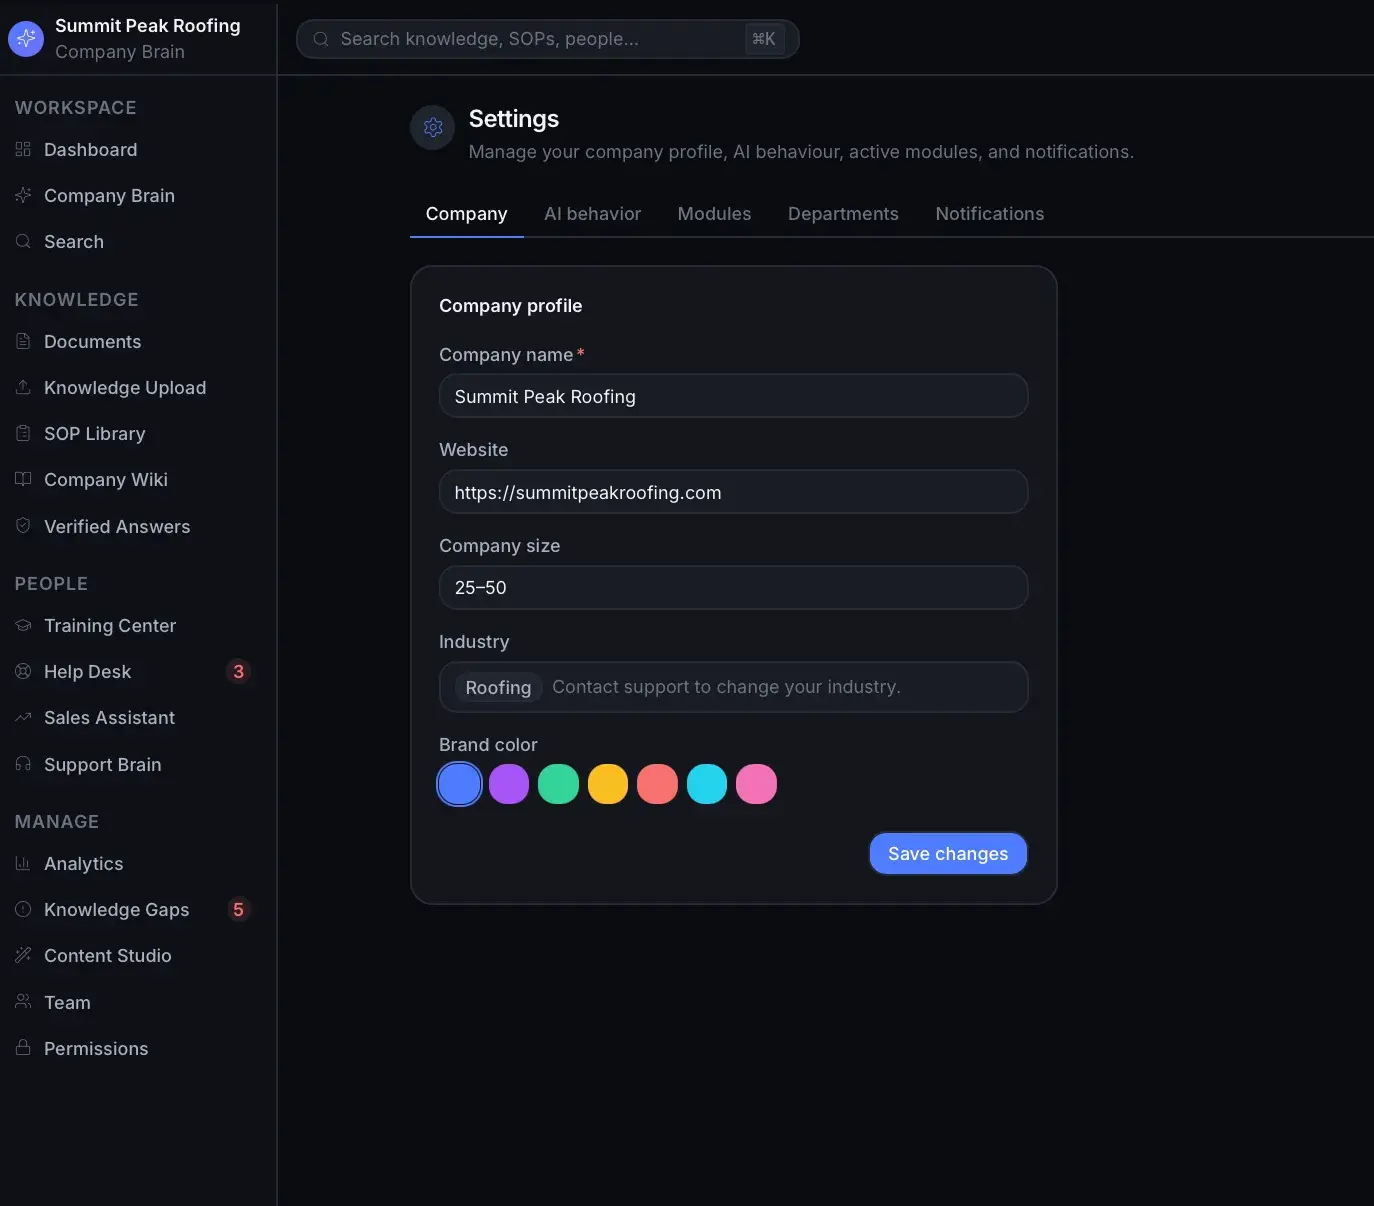
Task: Save changes to company profile
Action: (x=948, y=853)
